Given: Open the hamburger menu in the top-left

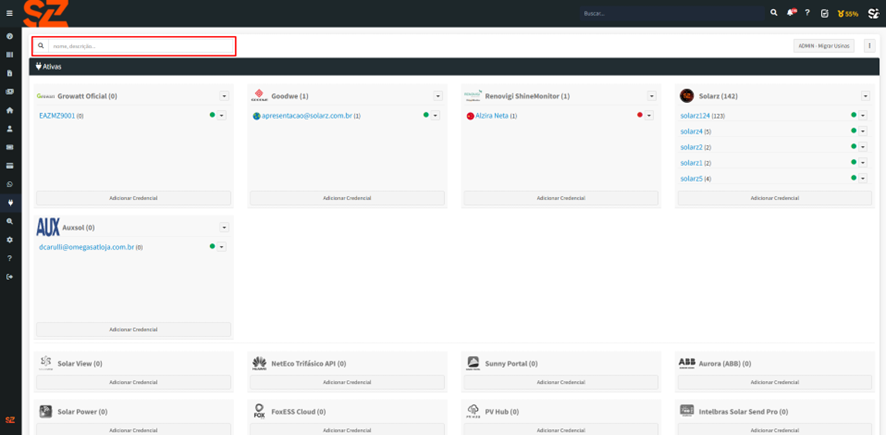Looking at the screenshot, I should click(10, 13).
